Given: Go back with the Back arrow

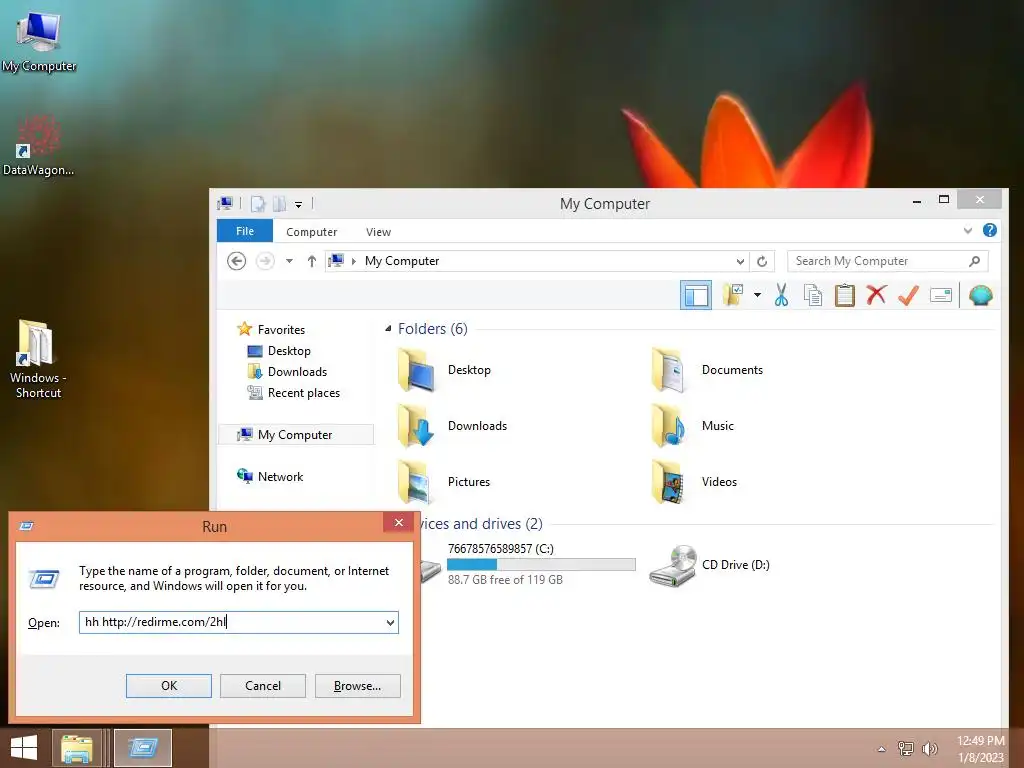Looking at the screenshot, I should tap(236, 261).
